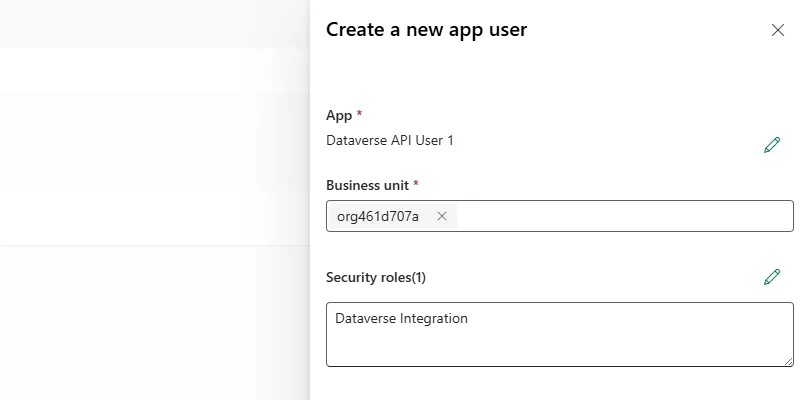Edit Security roles using the pencil icon
The image size is (810, 400).
pyautogui.click(x=772, y=277)
